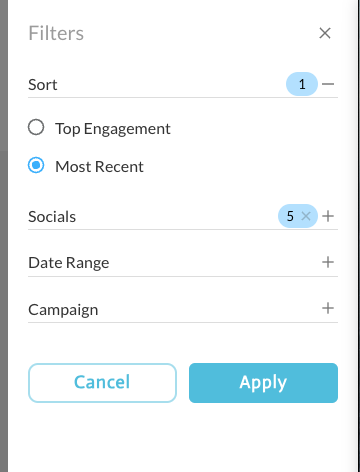Viewport: 360px width, 472px height.
Task: Click the Sort count badge showing 1
Action: click(302, 84)
